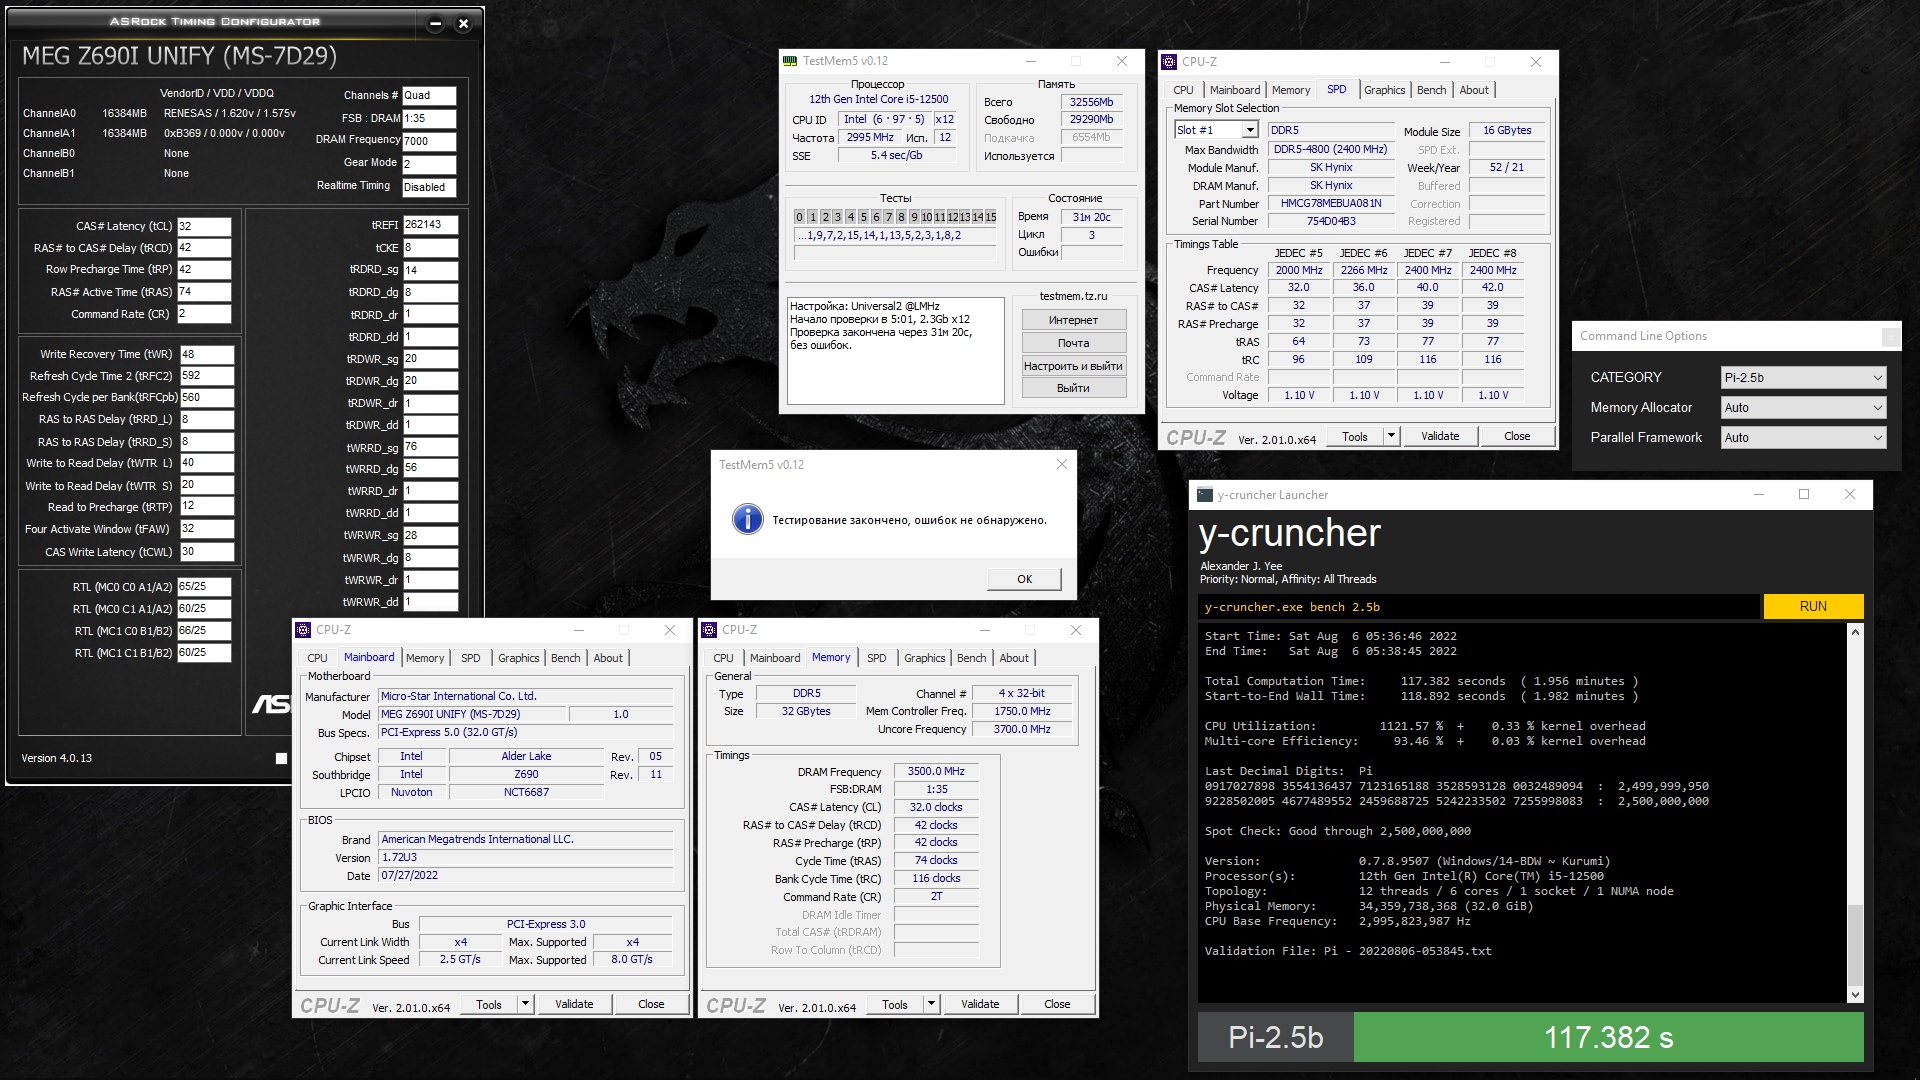Open Graphics tab in CPU-Z Memory window
The height and width of the screenshot is (1080, 1920).
click(x=924, y=658)
